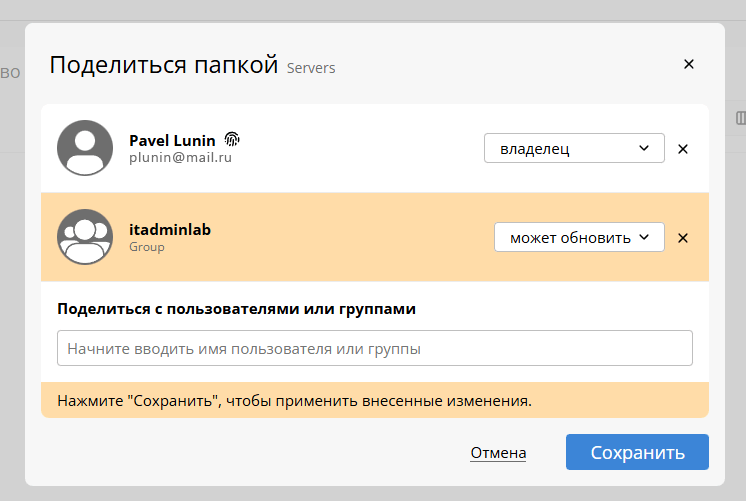This screenshot has height=501, width=746.
Task: Click the Поделиться с пользователями или группами heading
Action: [236, 309]
